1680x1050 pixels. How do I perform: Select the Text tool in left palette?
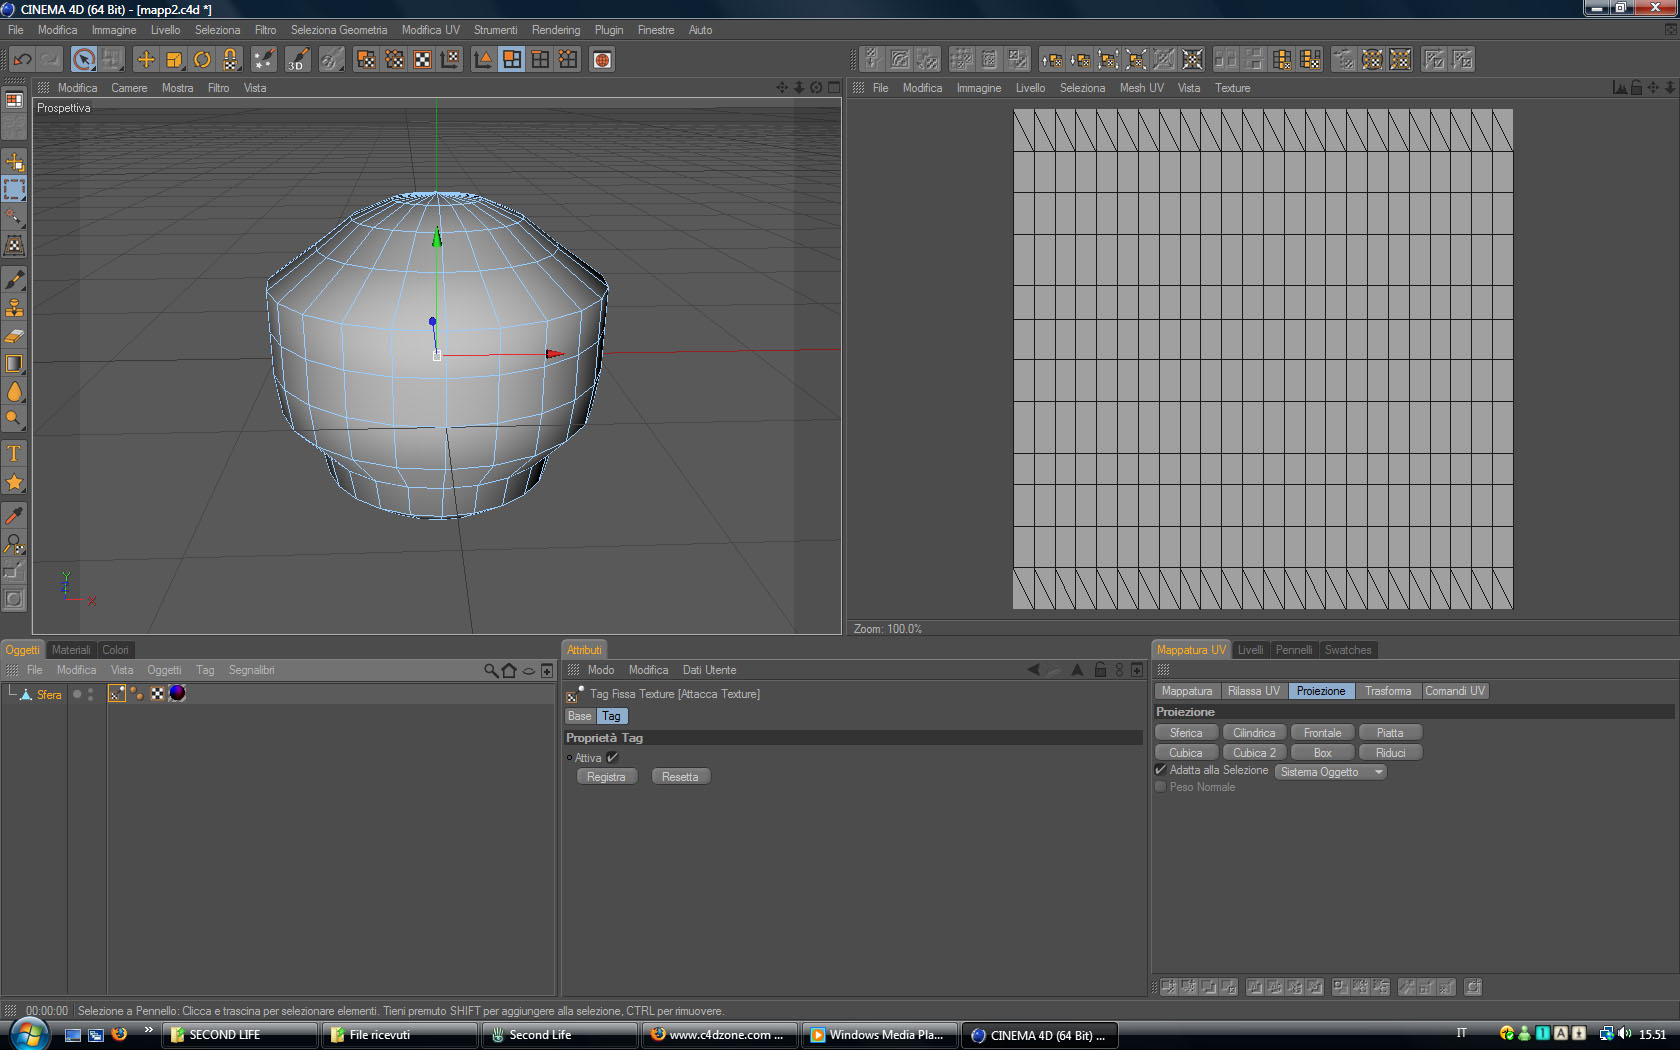(14, 454)
